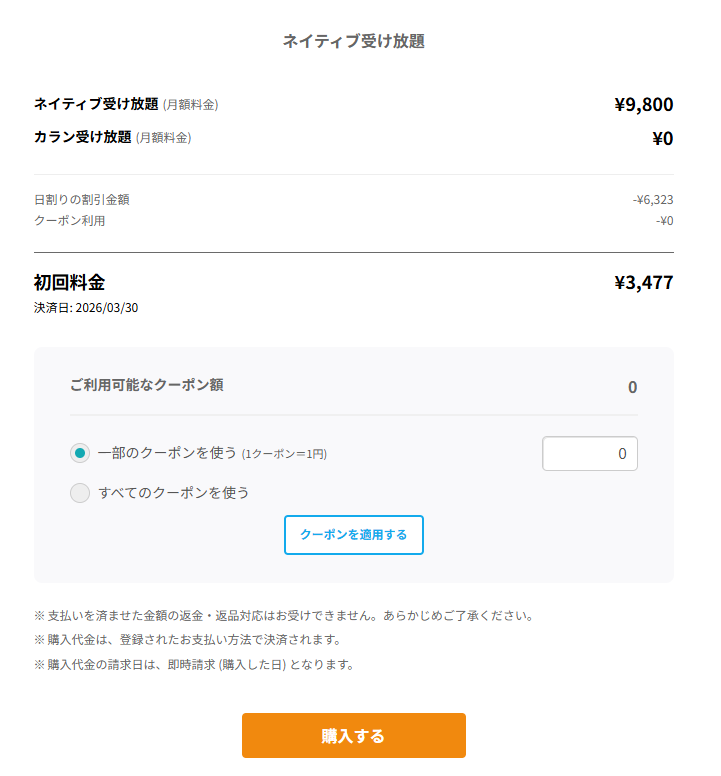Select the すべてのクーポンを使う radio option
The image size is (721, 776).
pyautogui.click(x=80, y=492)
